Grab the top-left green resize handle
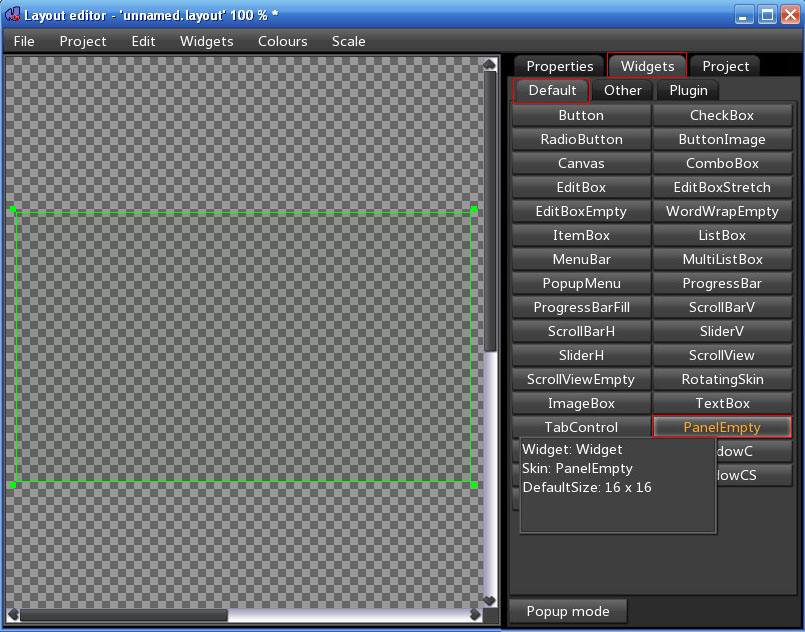 point(13,210)
